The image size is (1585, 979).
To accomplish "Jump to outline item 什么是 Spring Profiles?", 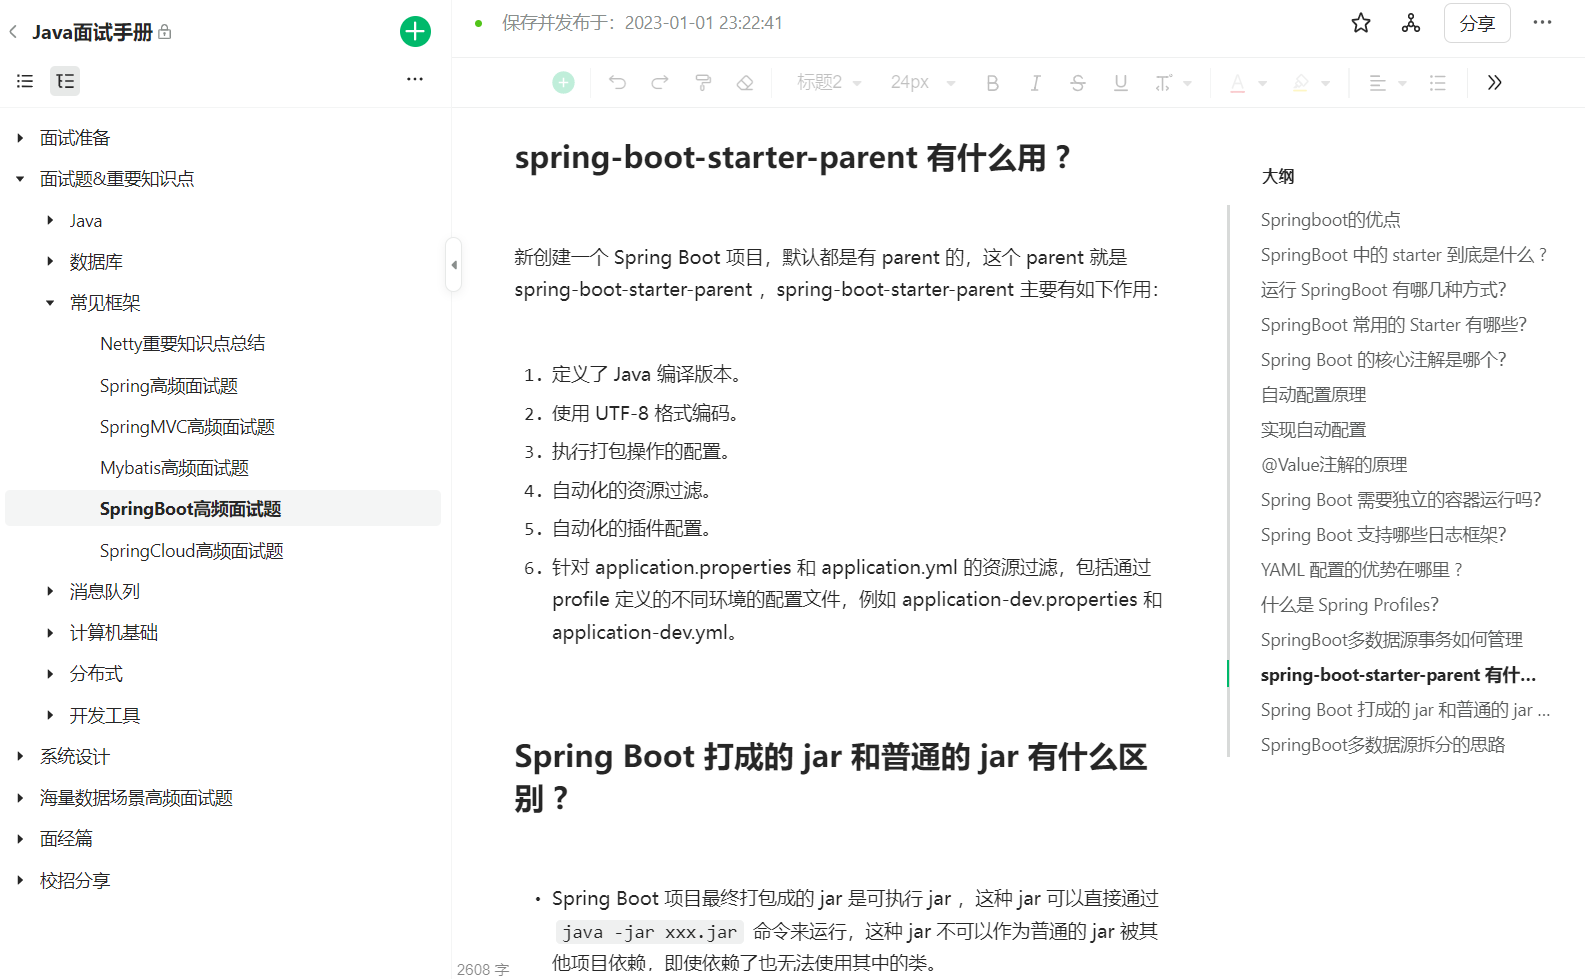I will [x=1349, y=605].
